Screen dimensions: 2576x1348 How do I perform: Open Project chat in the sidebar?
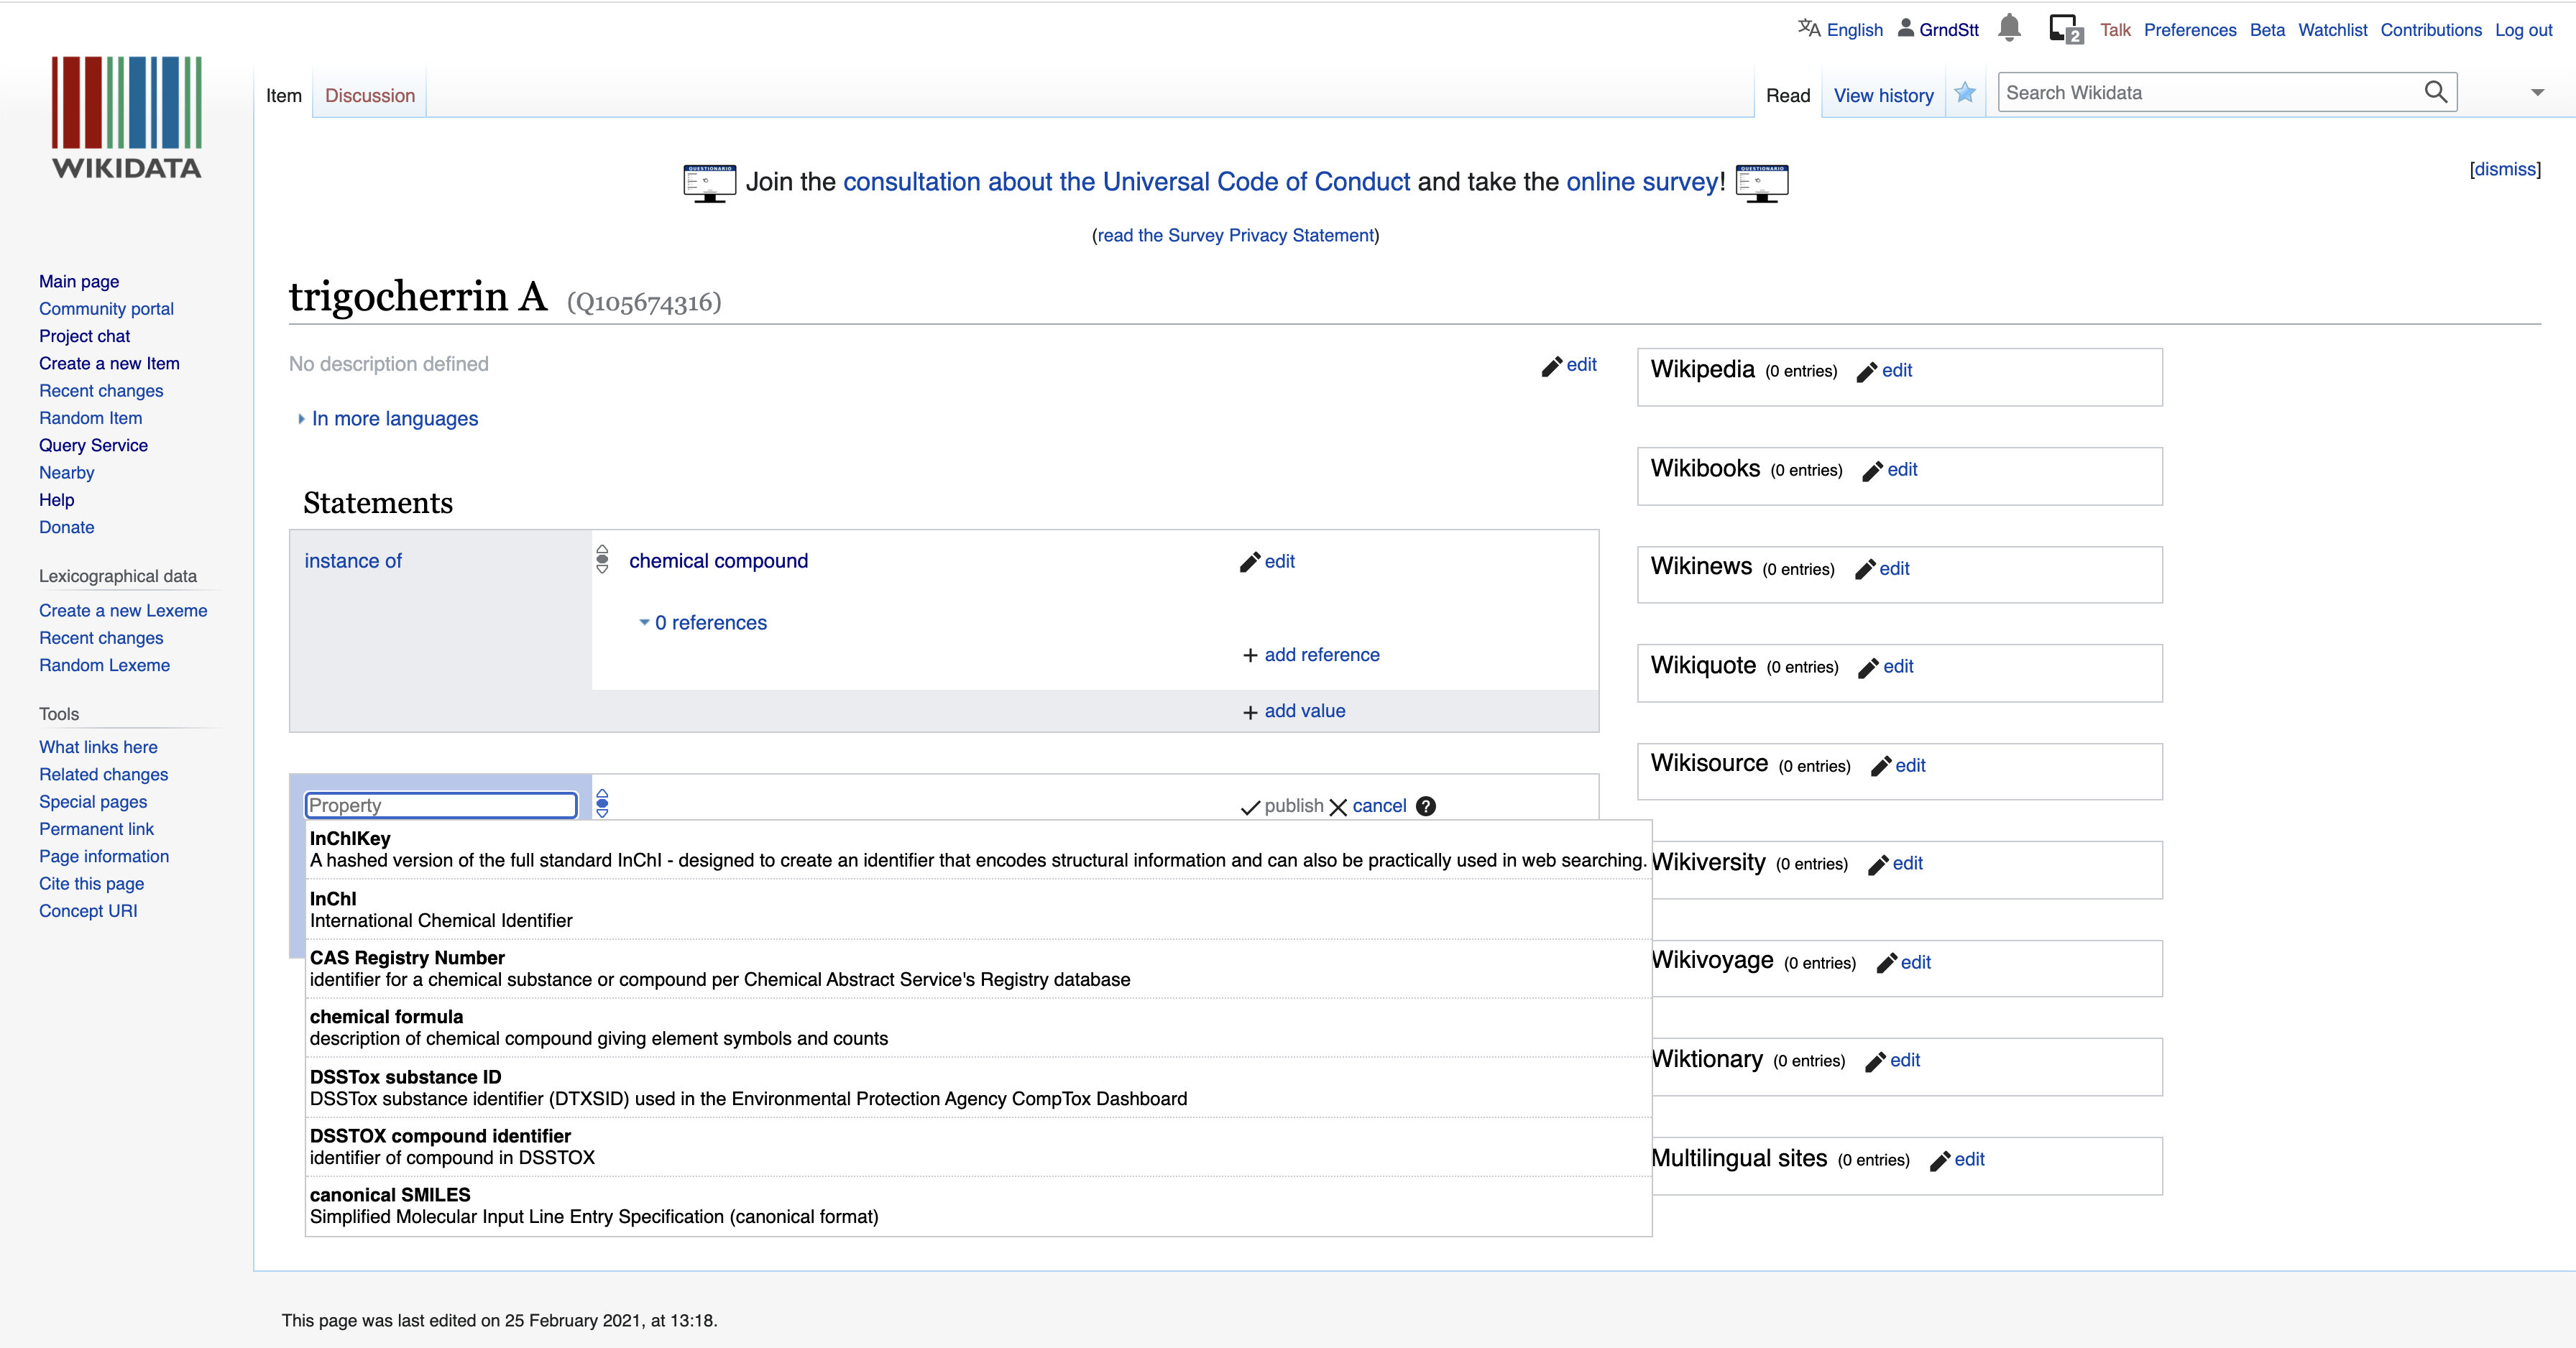[84, 337]
